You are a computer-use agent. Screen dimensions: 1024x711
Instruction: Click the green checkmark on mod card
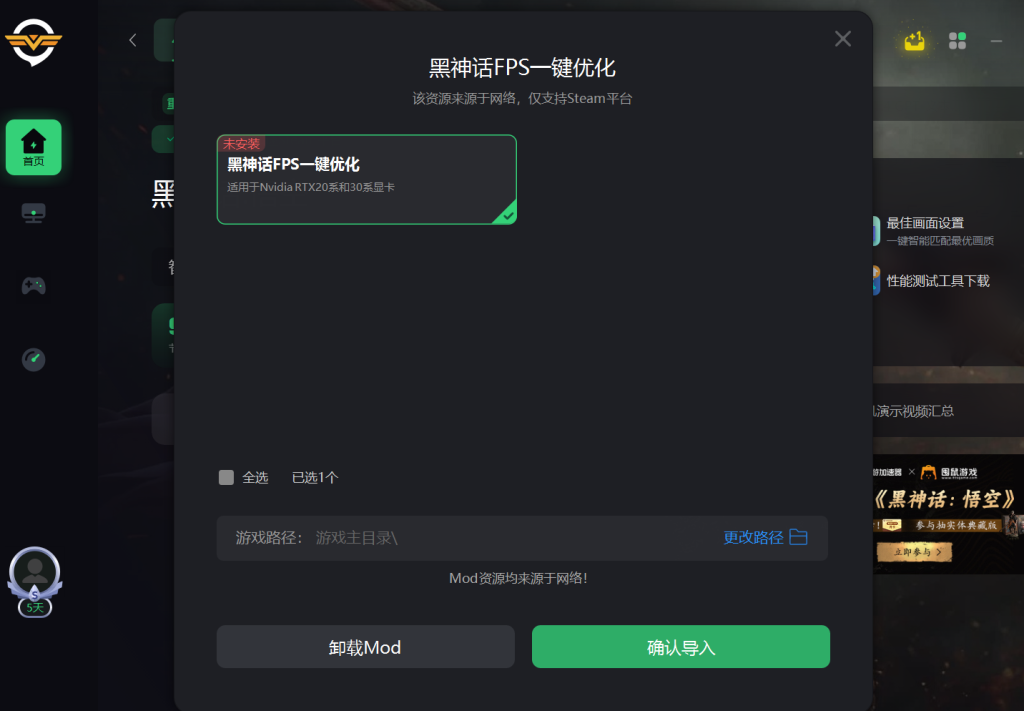[x=507, y=215]
